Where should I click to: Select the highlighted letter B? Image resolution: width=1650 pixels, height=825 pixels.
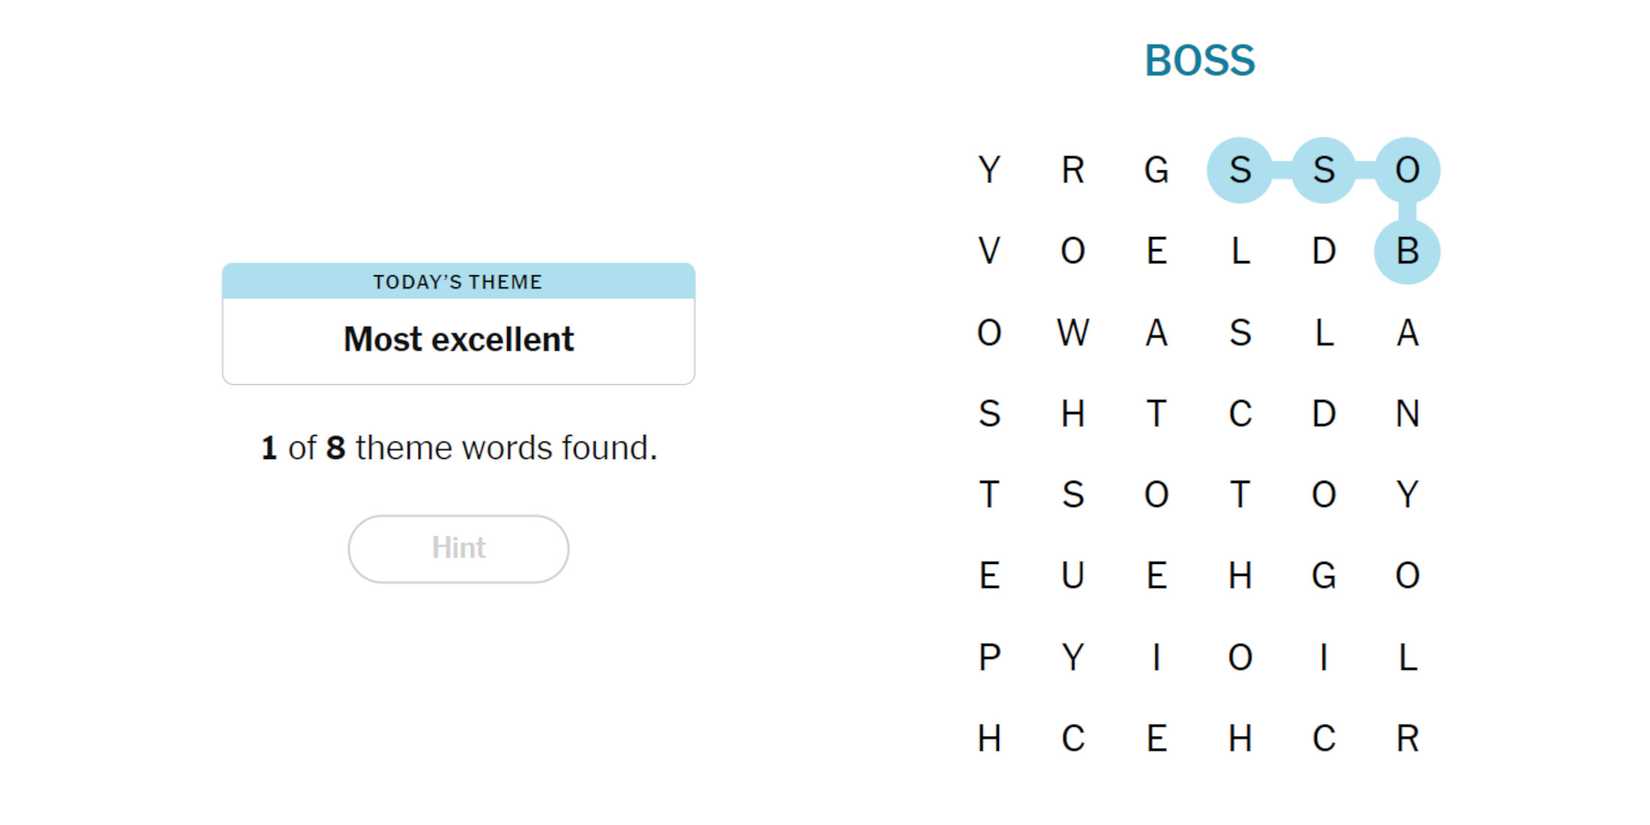1406,251
